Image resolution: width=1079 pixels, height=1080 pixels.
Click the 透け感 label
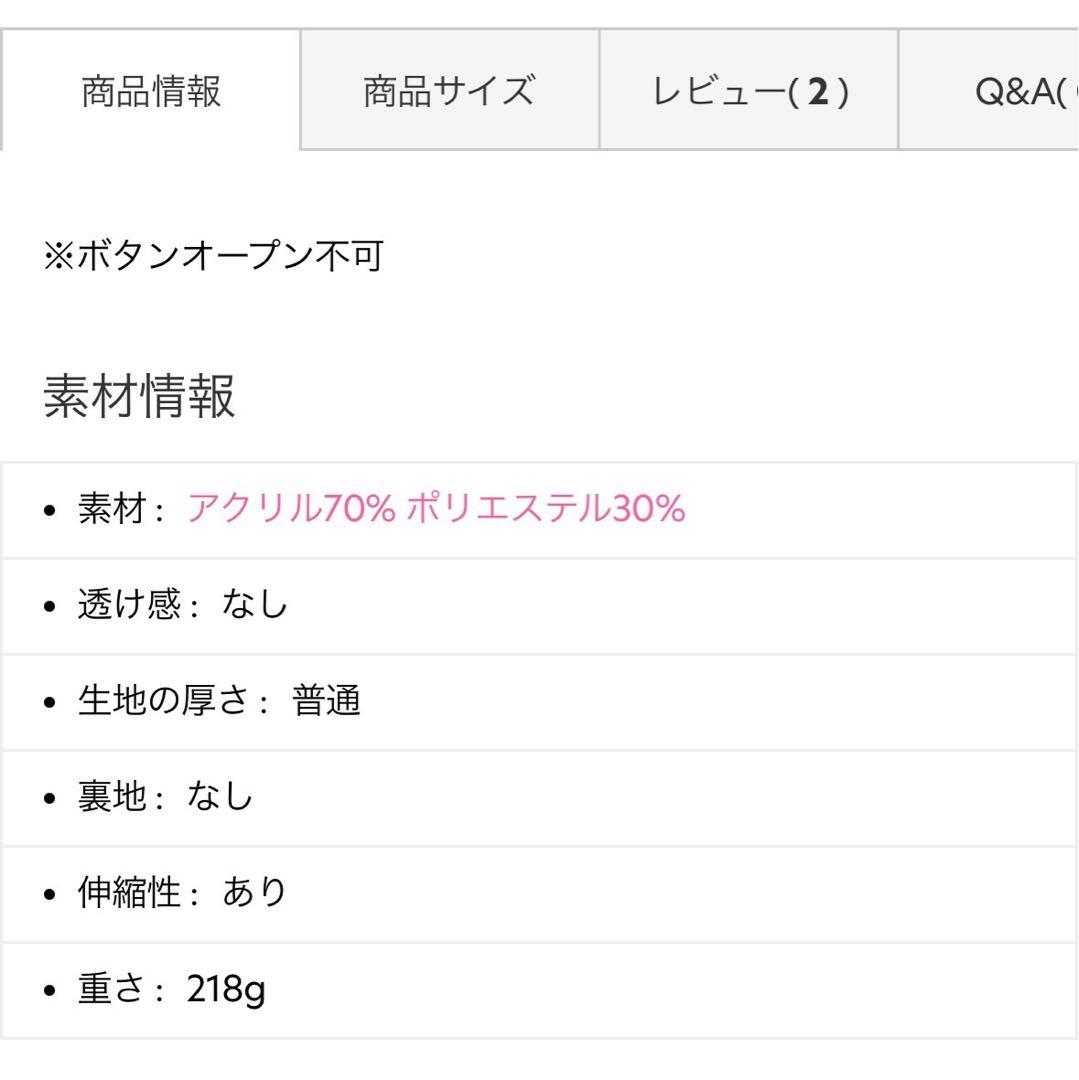(x=130, y=606)
